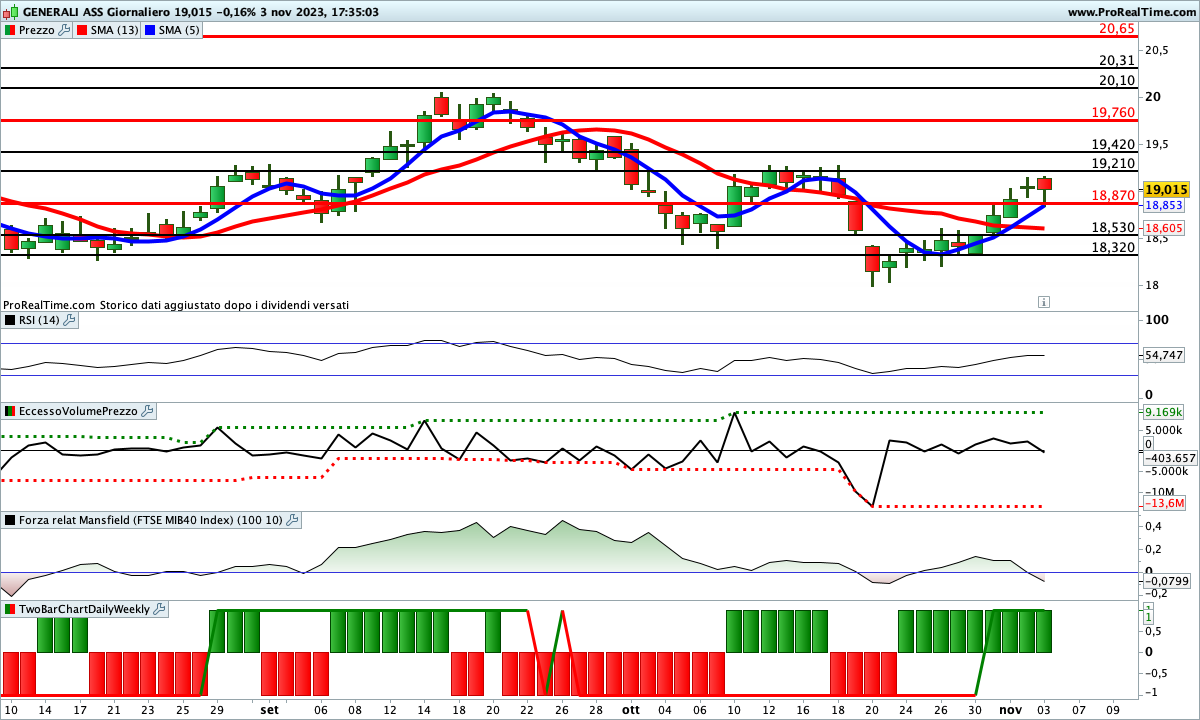Image resolution: width=1200 pixels, height=720 pixels.
Task: Open TwoBarChartDailyWeekly settings wrench
Action: tap(161, 608)
